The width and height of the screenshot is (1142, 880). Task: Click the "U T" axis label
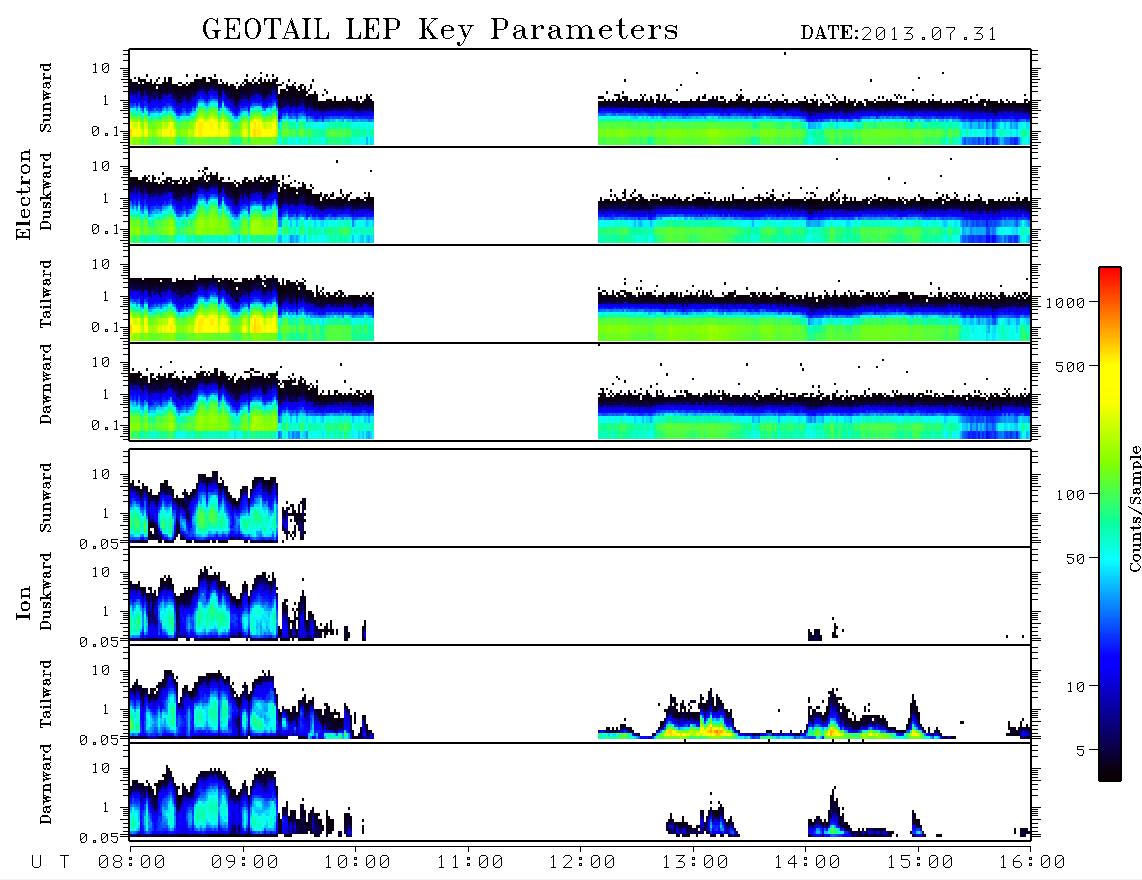(x=50, y=862)
